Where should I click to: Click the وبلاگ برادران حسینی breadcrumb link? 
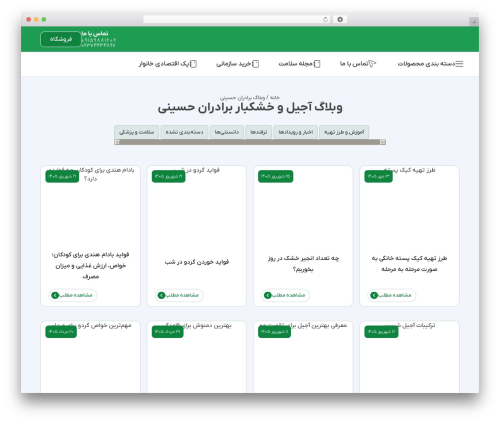coord(242,98)
